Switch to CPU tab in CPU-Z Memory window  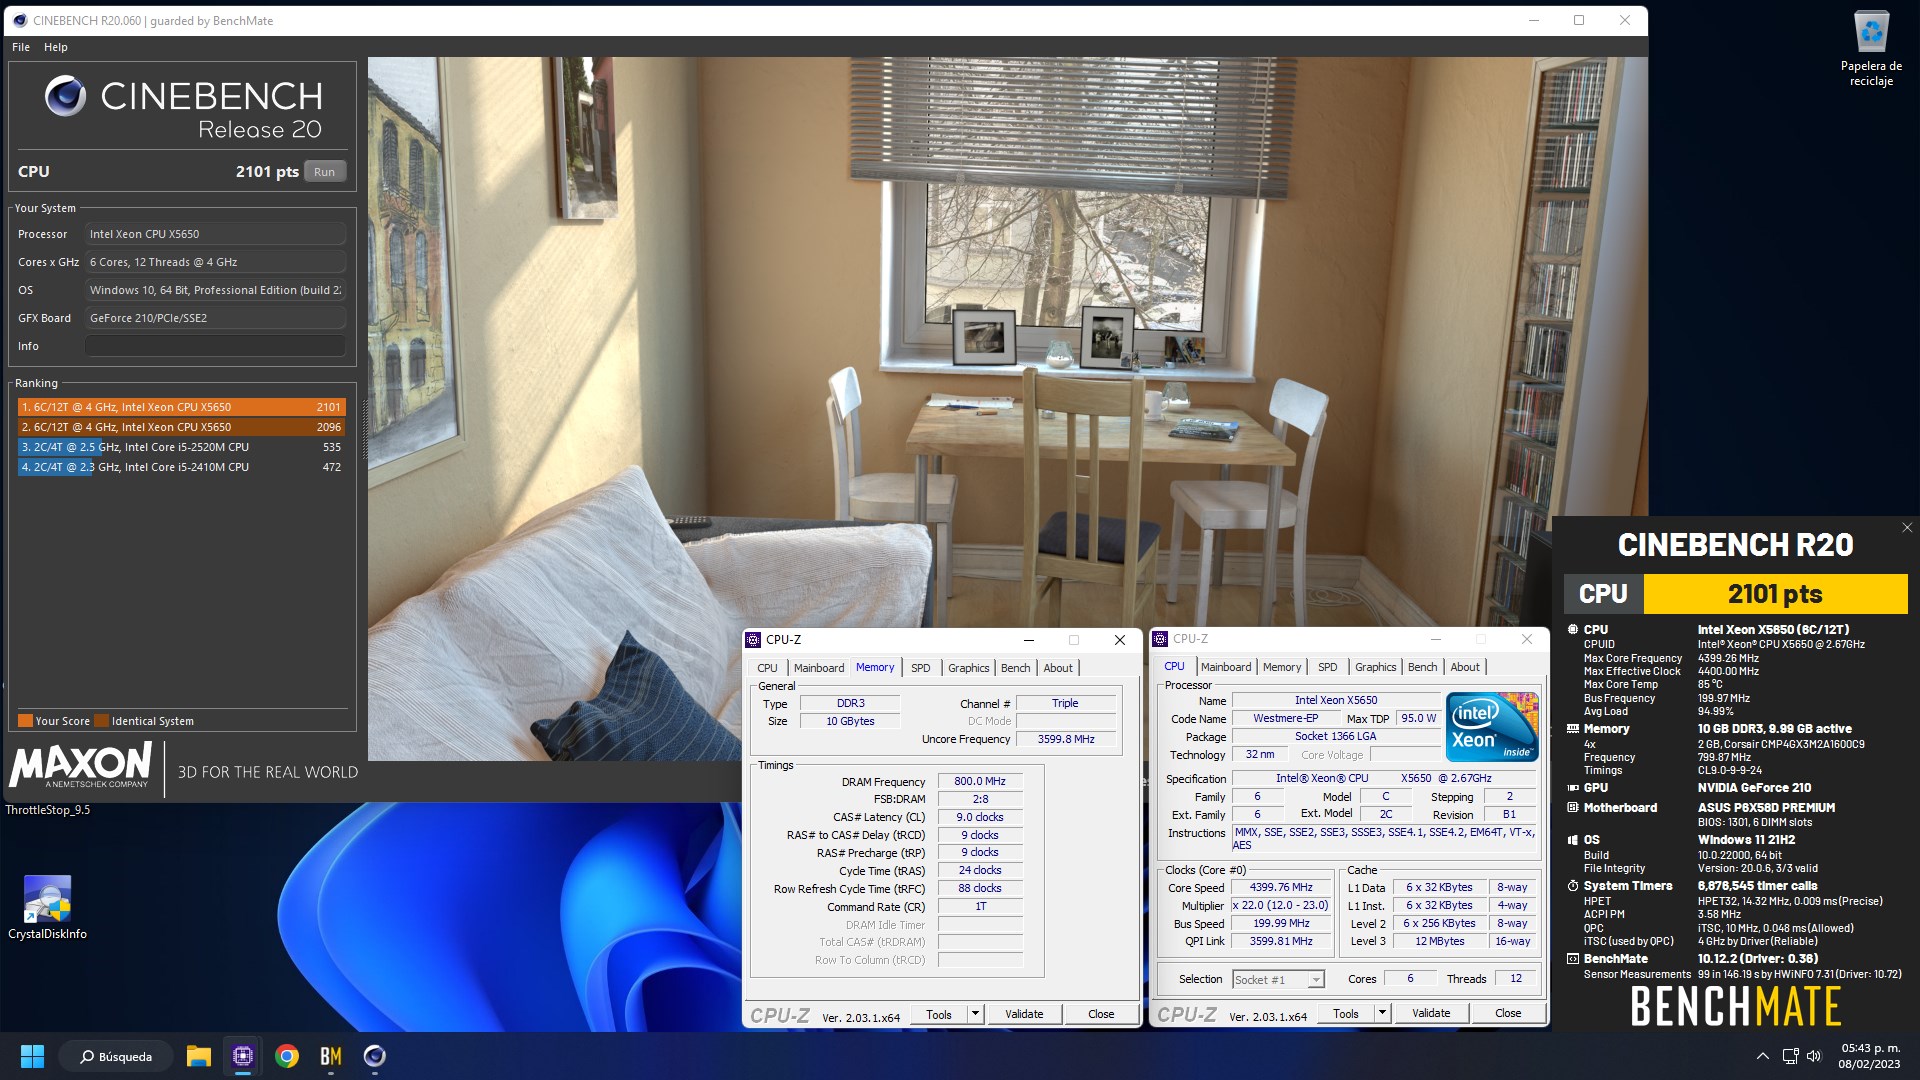point(767,668)
